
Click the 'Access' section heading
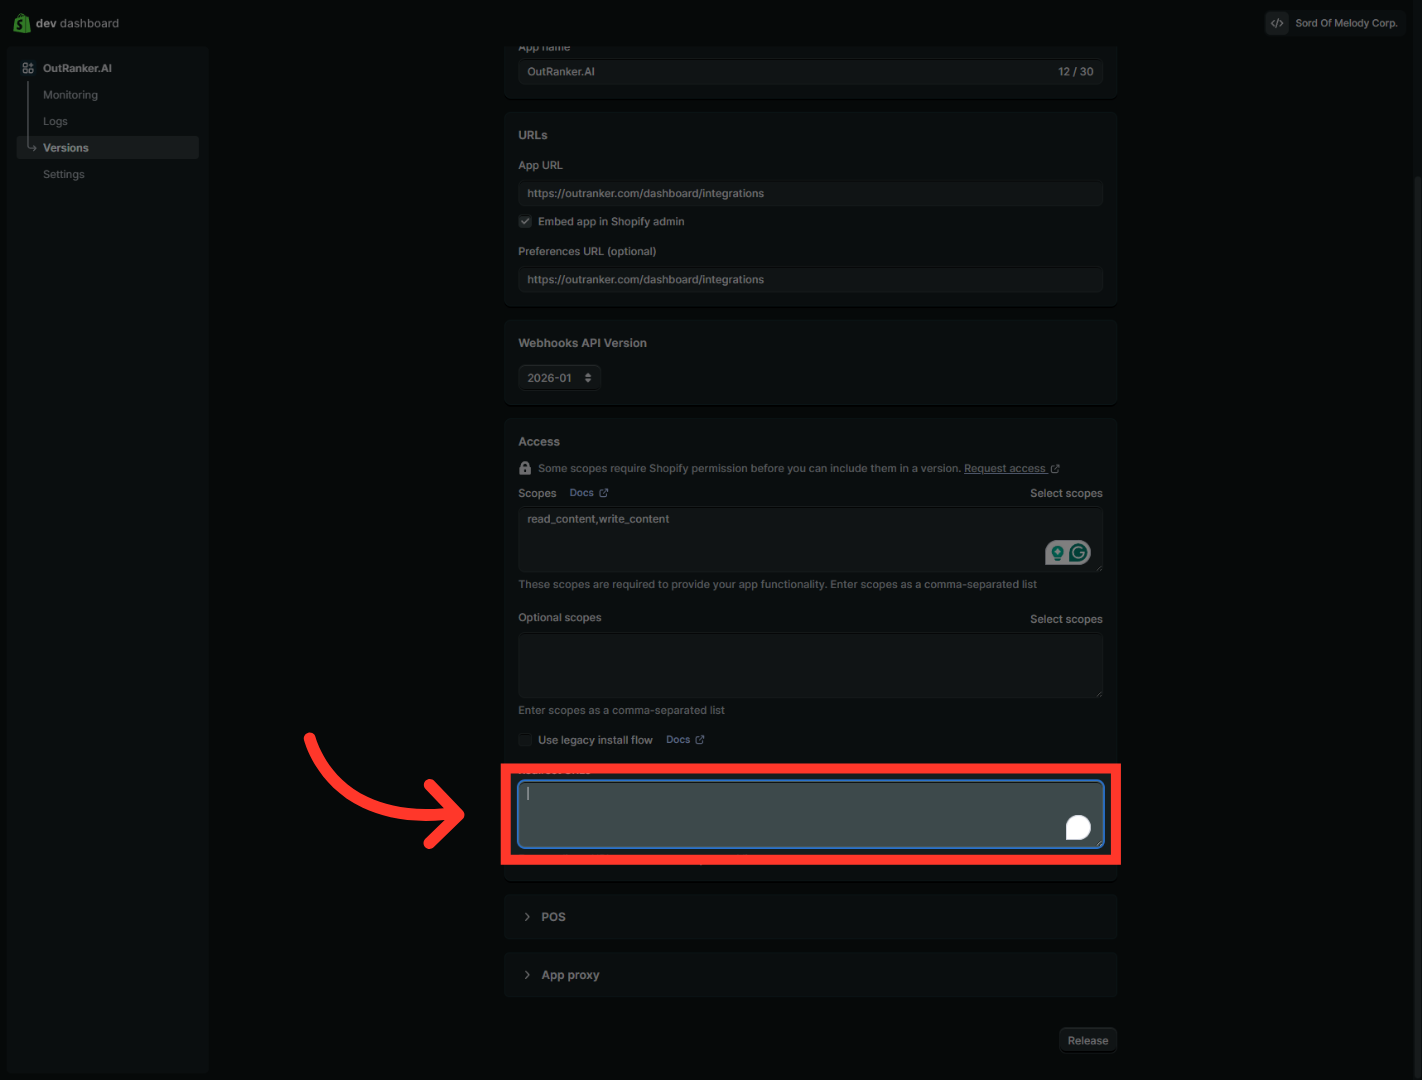[539, 442]
